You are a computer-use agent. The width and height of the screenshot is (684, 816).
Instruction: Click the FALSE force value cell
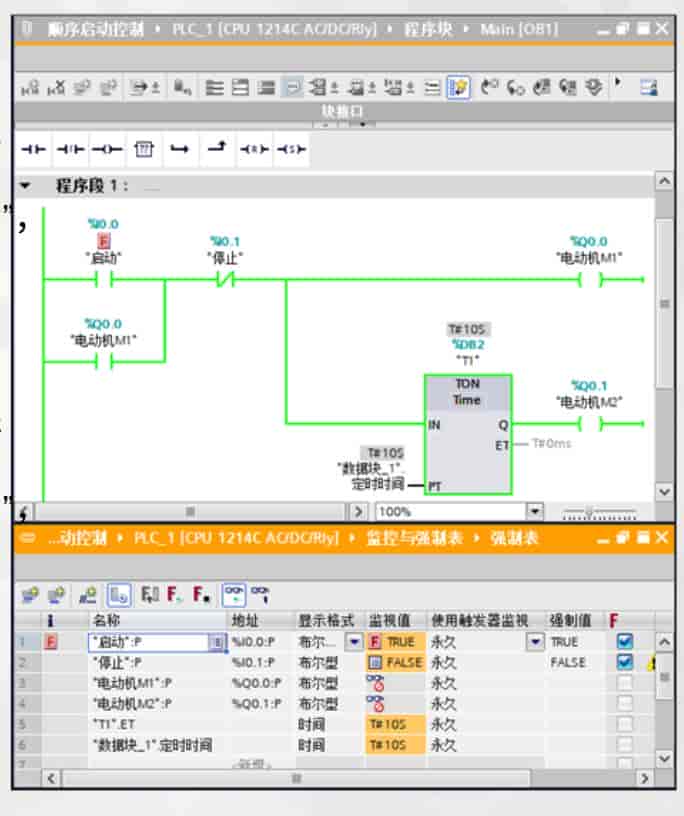pyautogui.click(x=574, y=662)
